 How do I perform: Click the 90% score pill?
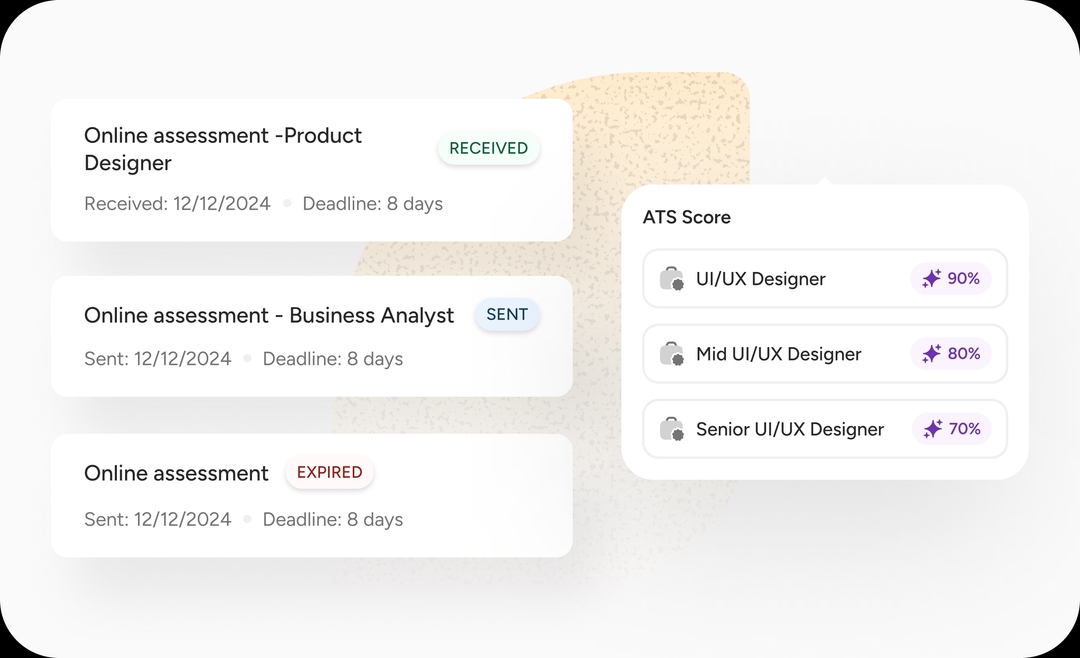951,279
